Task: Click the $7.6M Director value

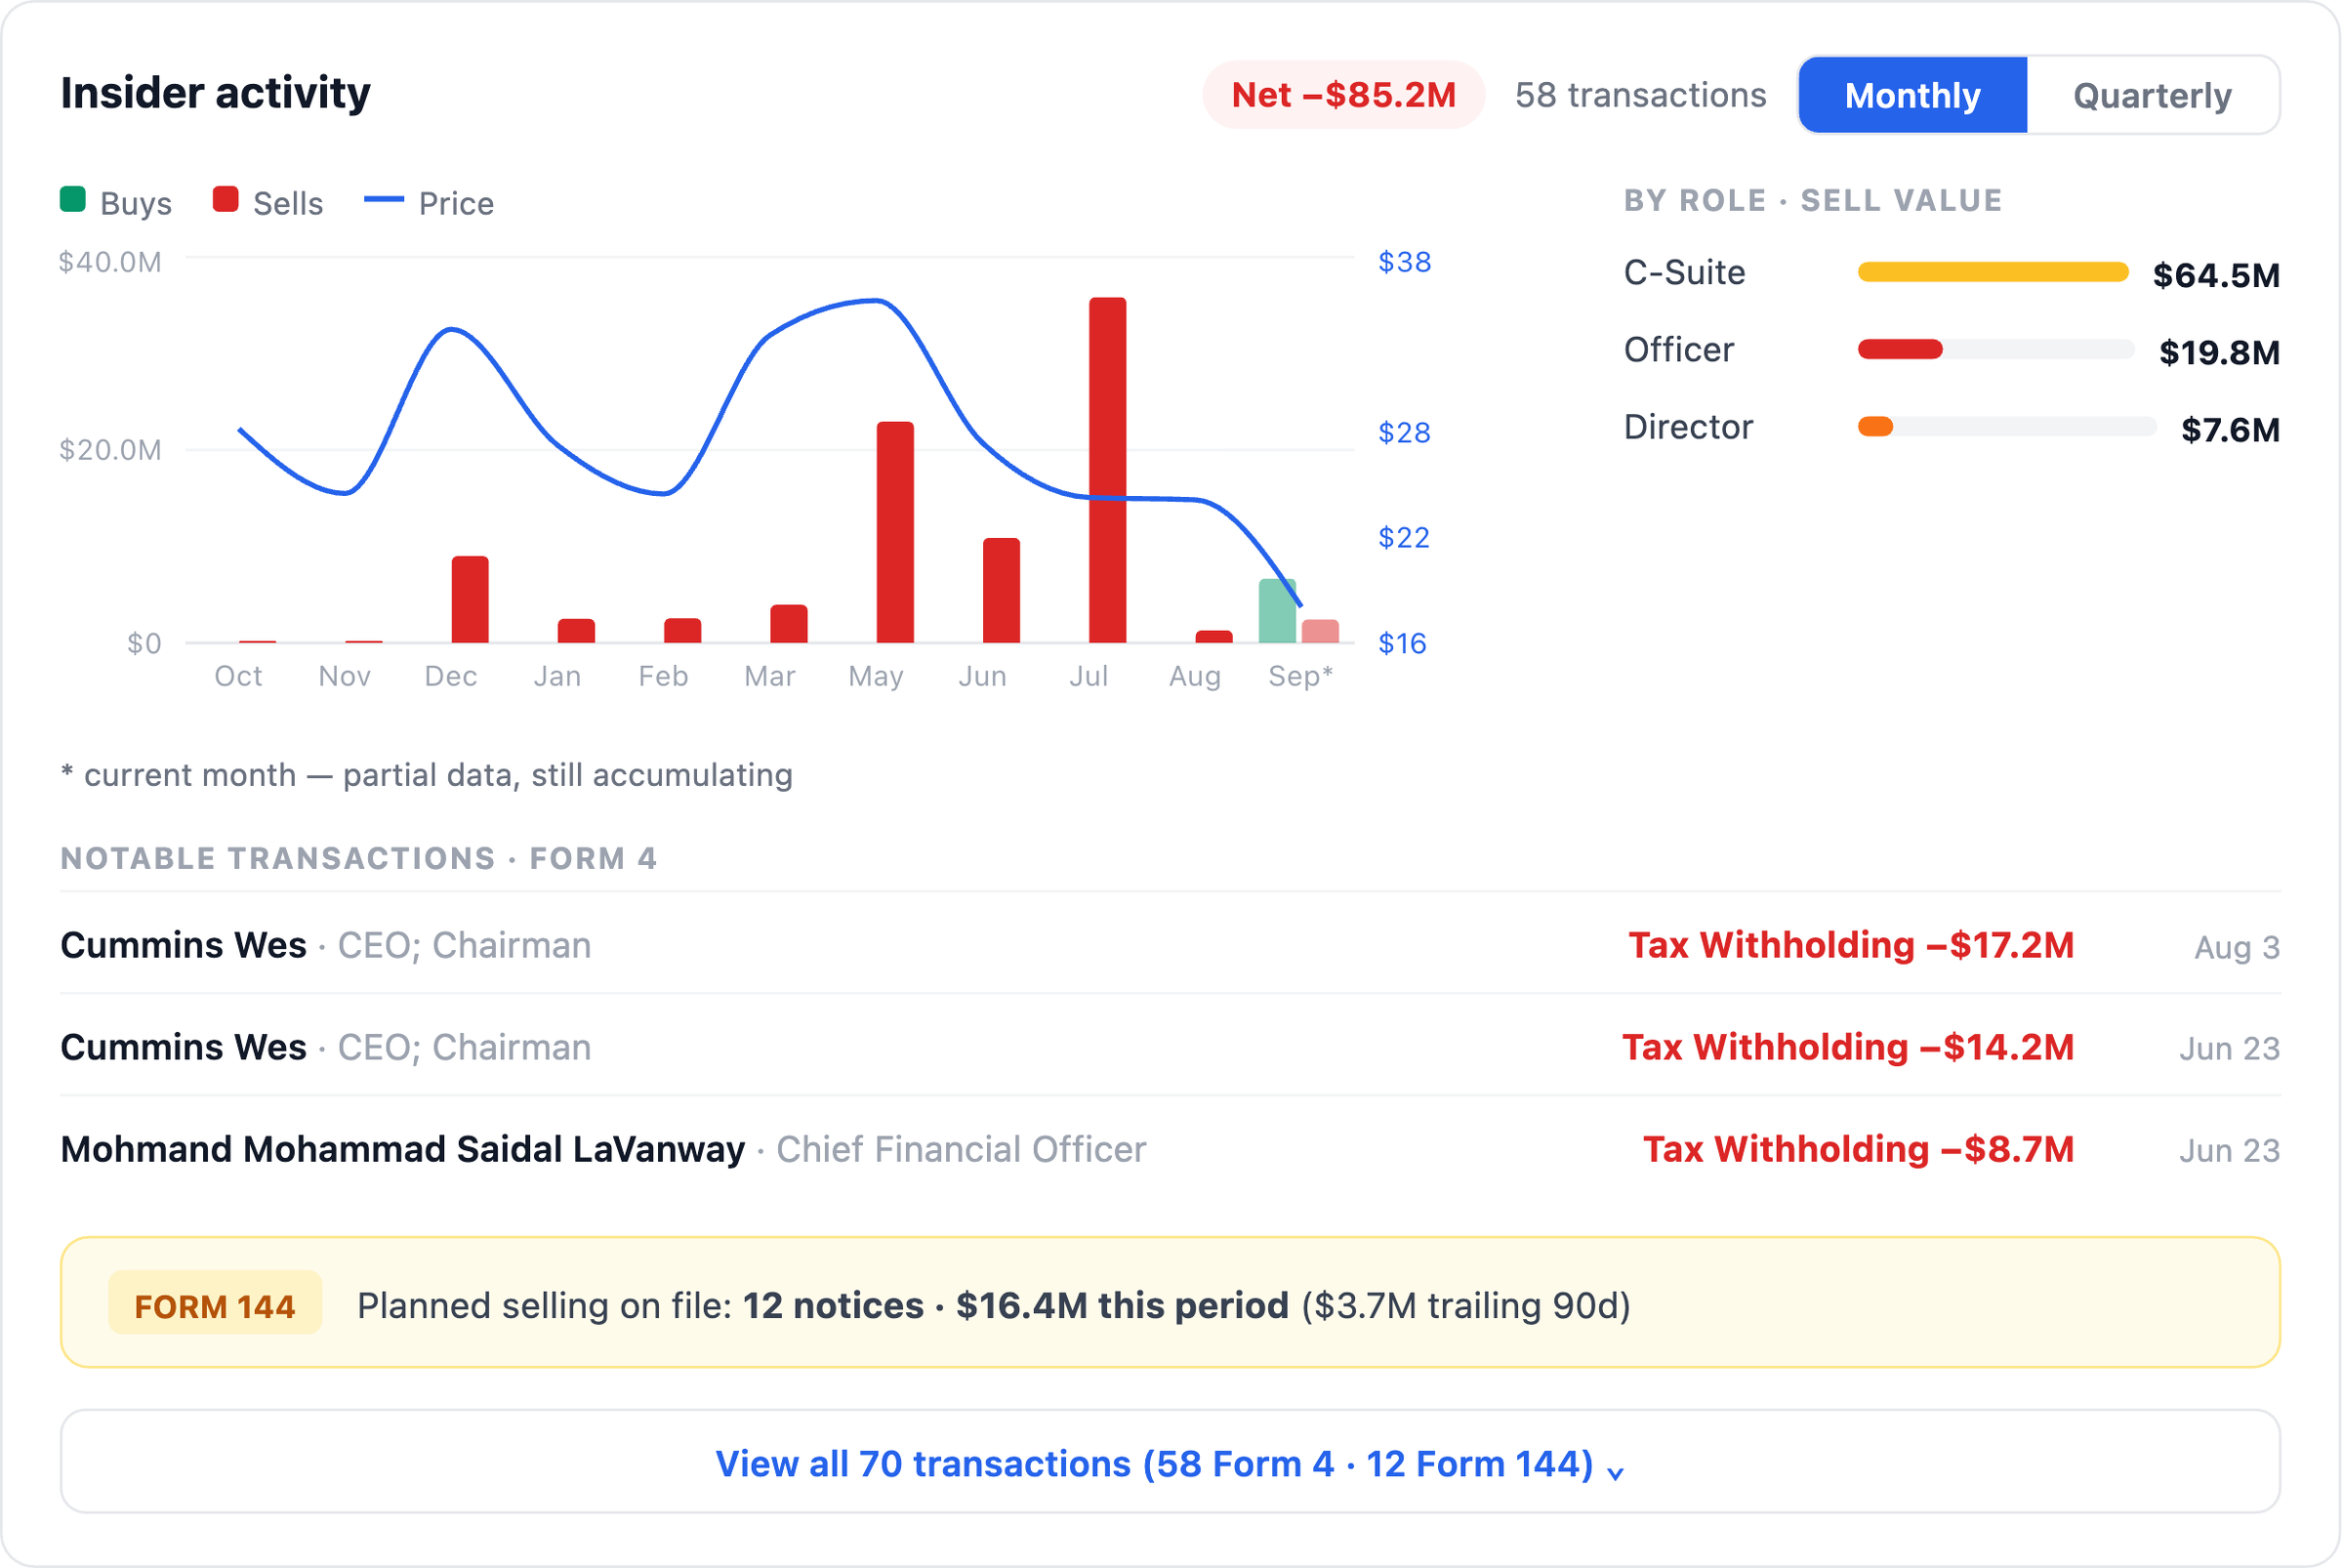Action: click(x=2231, y=430)
